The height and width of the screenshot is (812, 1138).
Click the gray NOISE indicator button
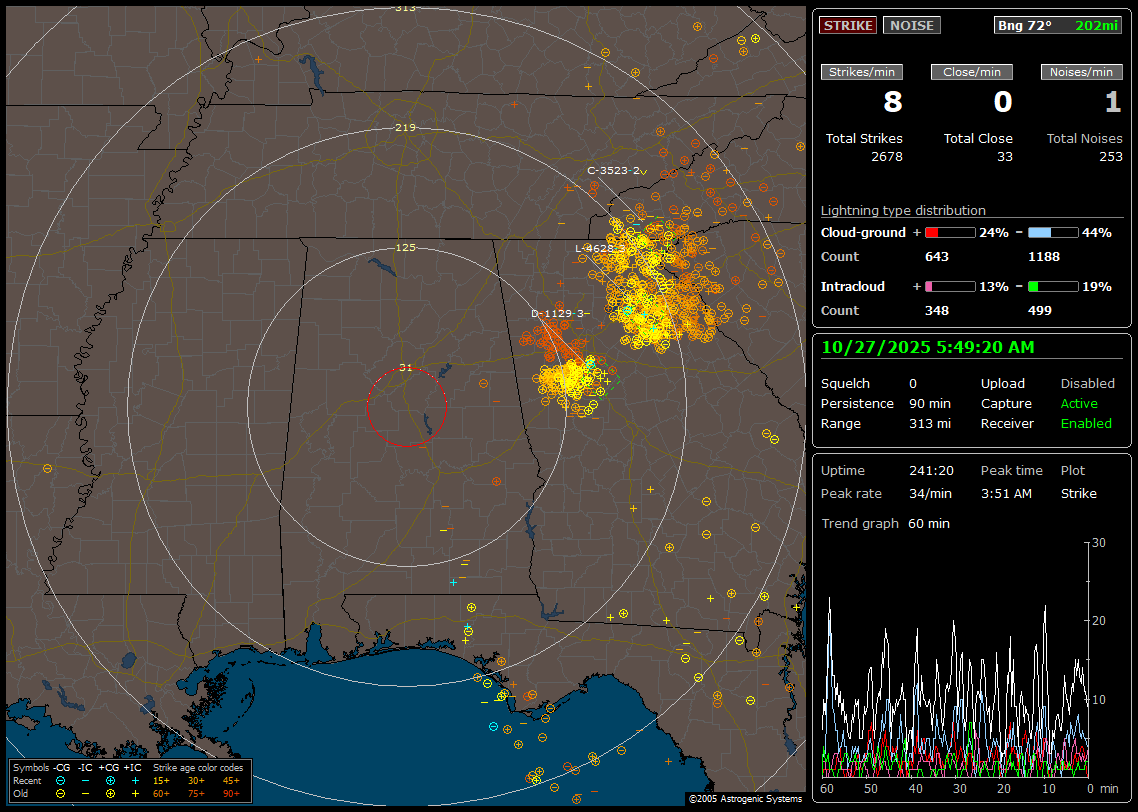pyautogui.click(x=911, y=25)
